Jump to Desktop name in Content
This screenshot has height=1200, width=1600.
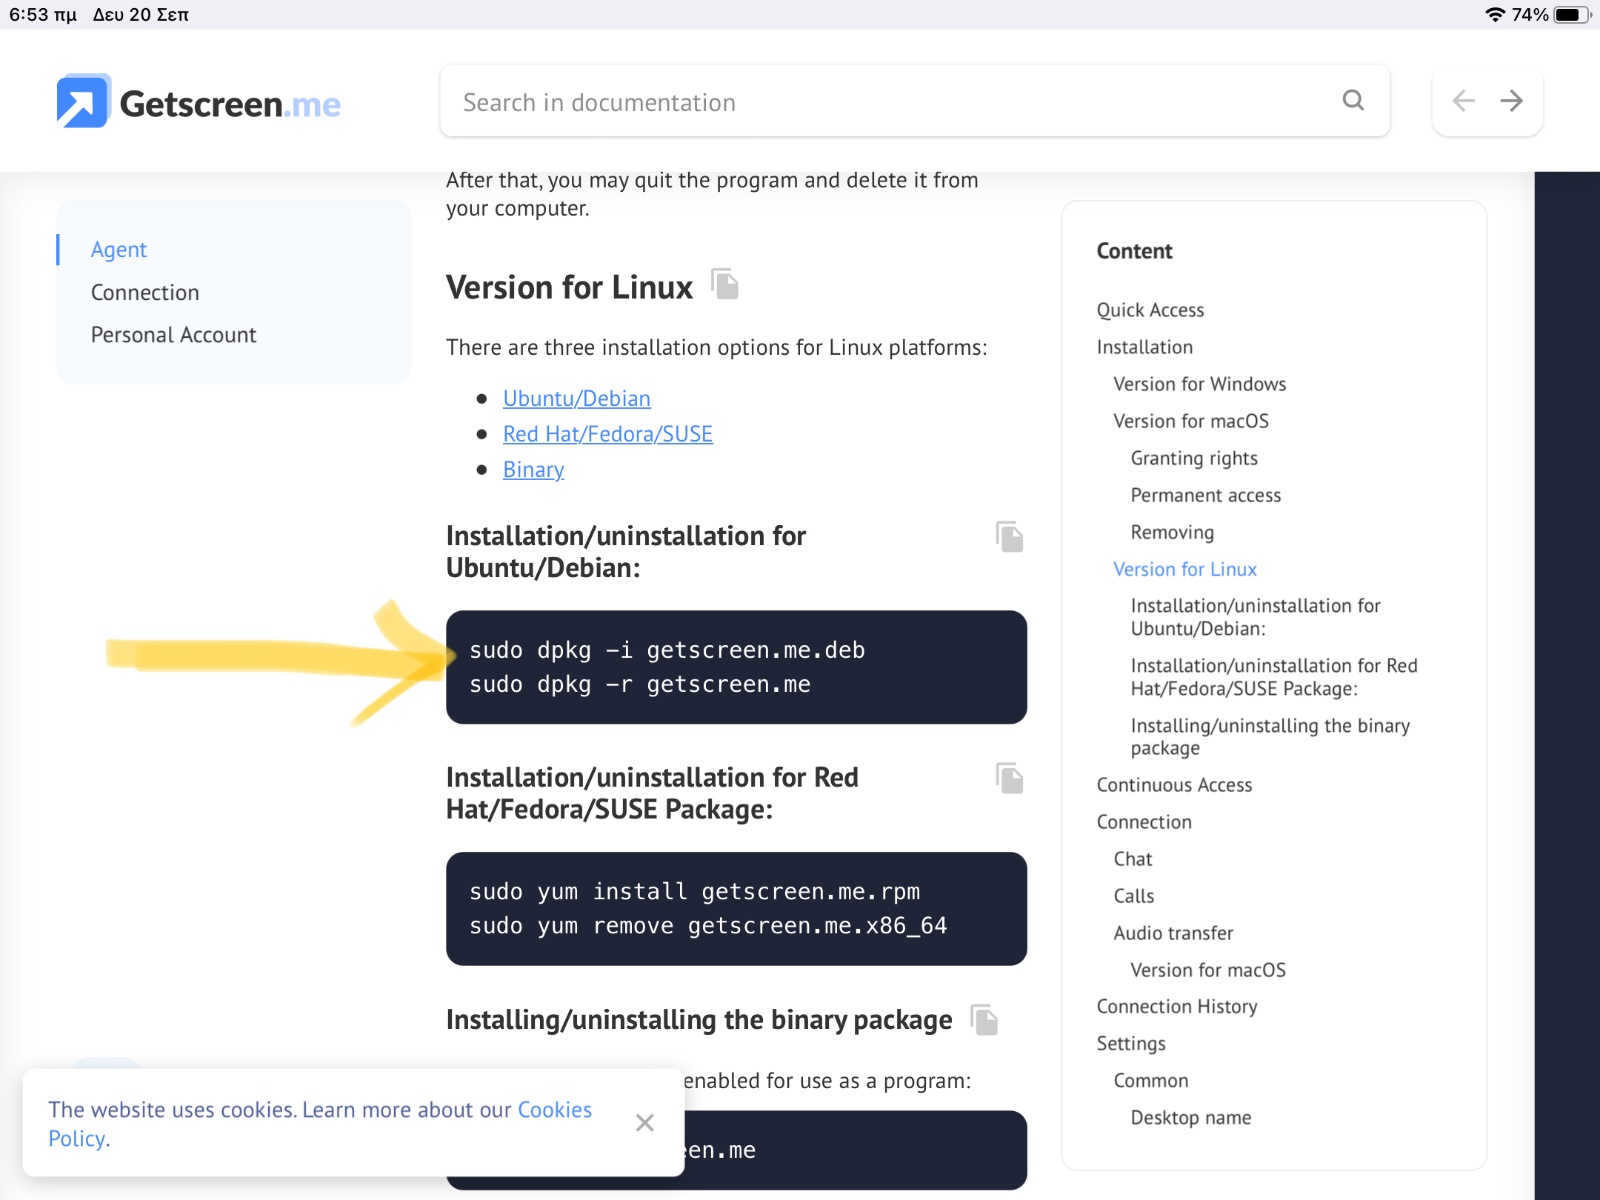click(1190, 1118)
